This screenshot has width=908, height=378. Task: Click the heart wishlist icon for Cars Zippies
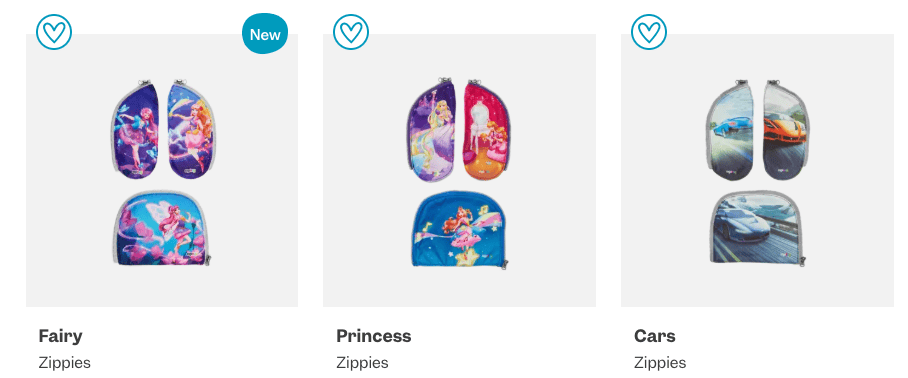(x=649, y=32)
